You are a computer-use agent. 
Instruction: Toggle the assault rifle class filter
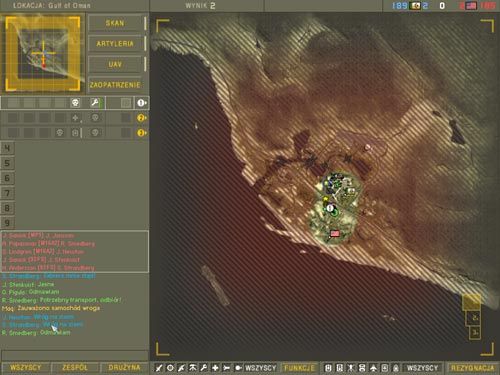click(x=181, y=368)
